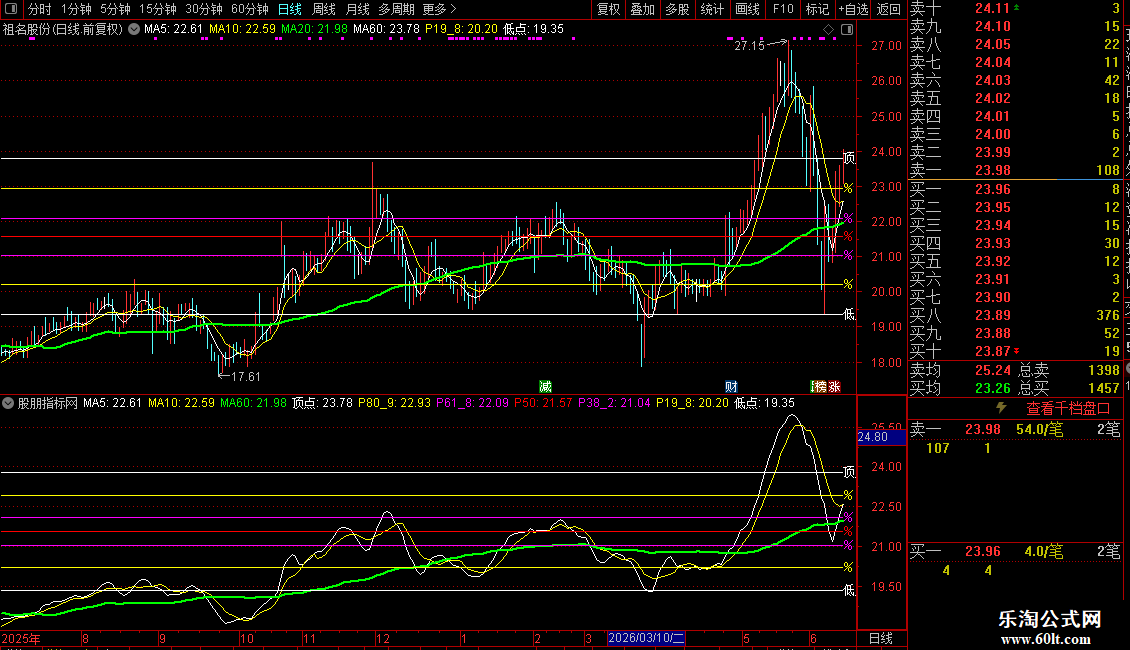Click the P80_9: 22.93 indicator value
Screen dimensions: 1130x650
click(x=394, y=403)
